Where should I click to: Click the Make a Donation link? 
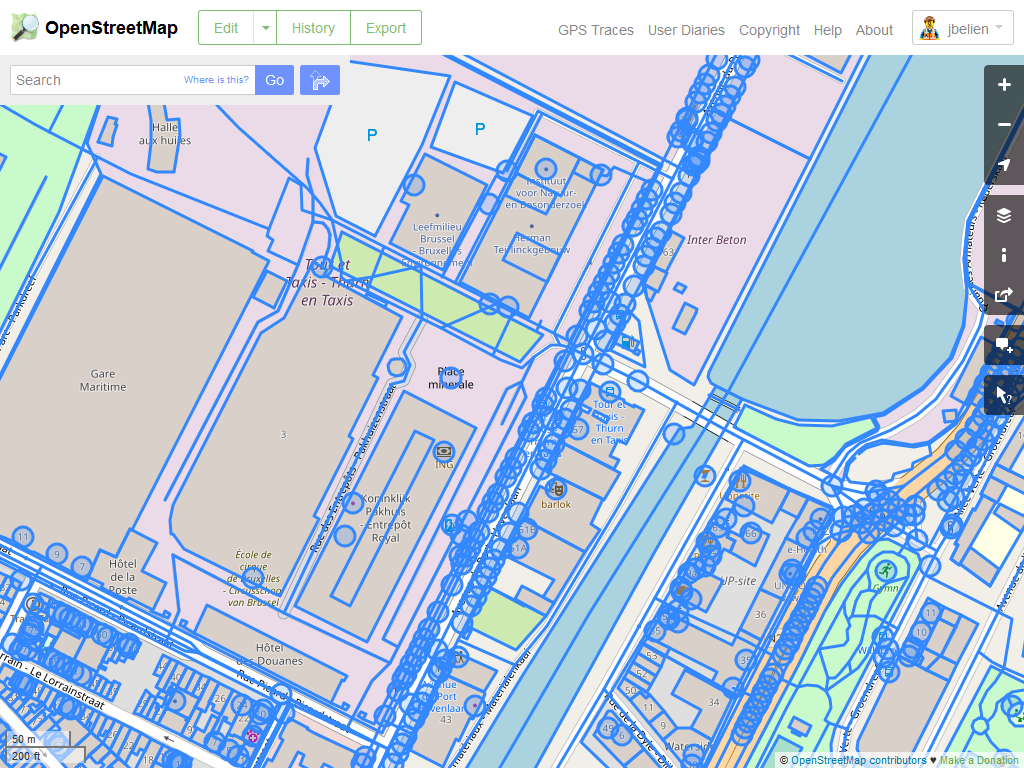click(978, 760)
